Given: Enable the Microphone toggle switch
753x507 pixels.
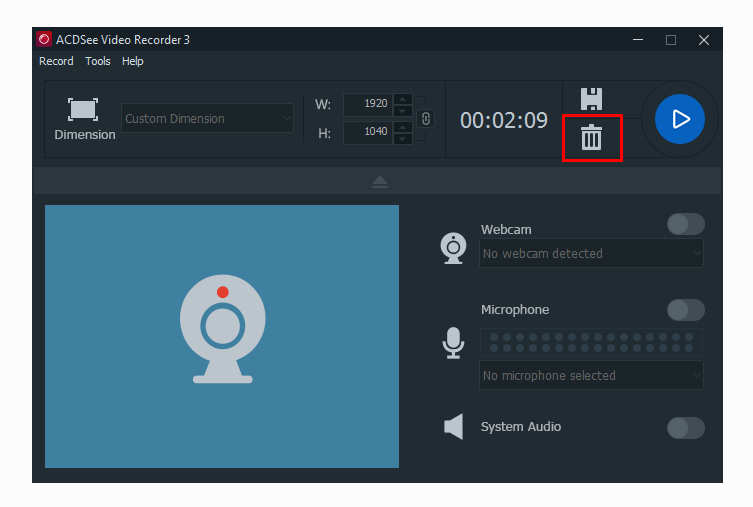Looking at the screenshot, I should (686, 310).
